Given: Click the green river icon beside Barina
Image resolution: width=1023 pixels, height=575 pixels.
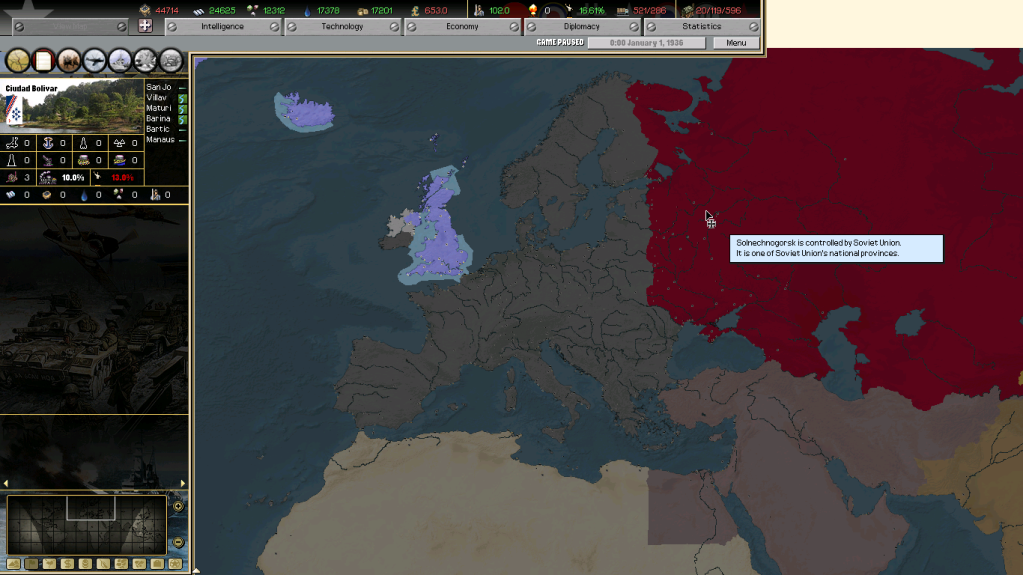Looking at the screenshot, I should click(x=183, y=119).
